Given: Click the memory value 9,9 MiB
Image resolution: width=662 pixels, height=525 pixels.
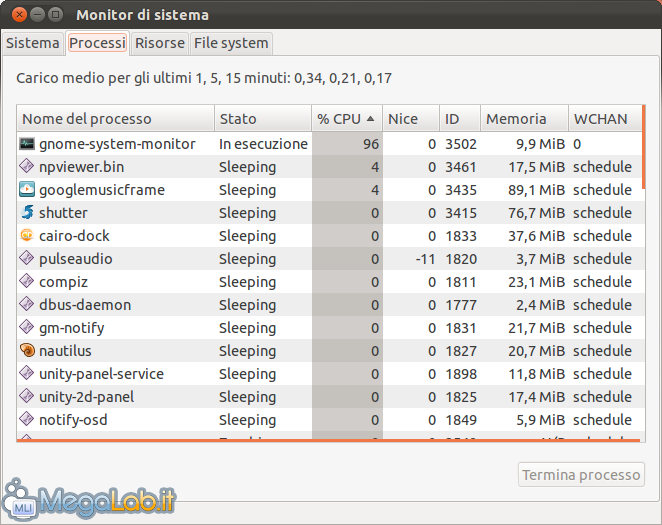Looking at the screenshot, I should 540,144.
